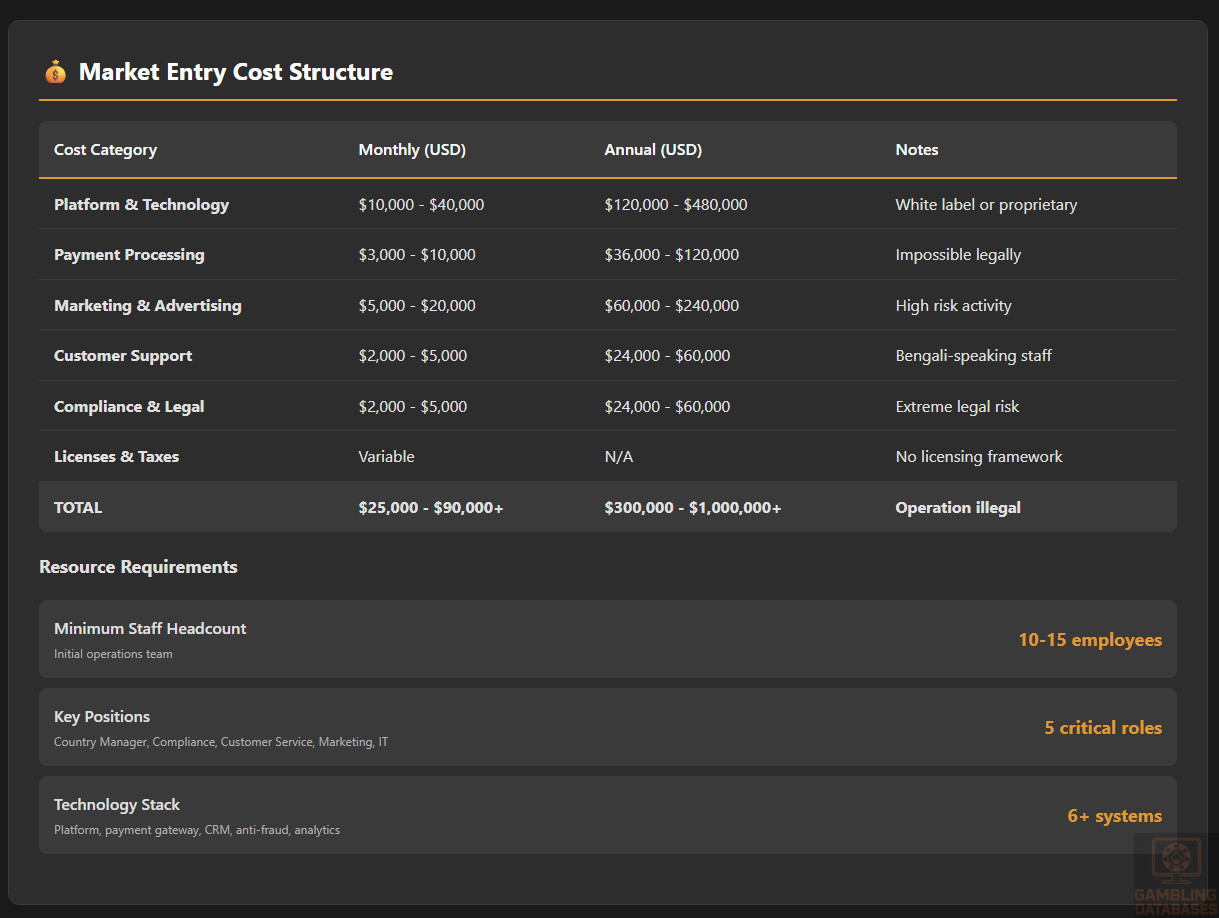Image resolution: width=1219 pixels, height=918 pixels.
Task: Select the Licenses & Taxes row label
Action: [x=116, y=457]
